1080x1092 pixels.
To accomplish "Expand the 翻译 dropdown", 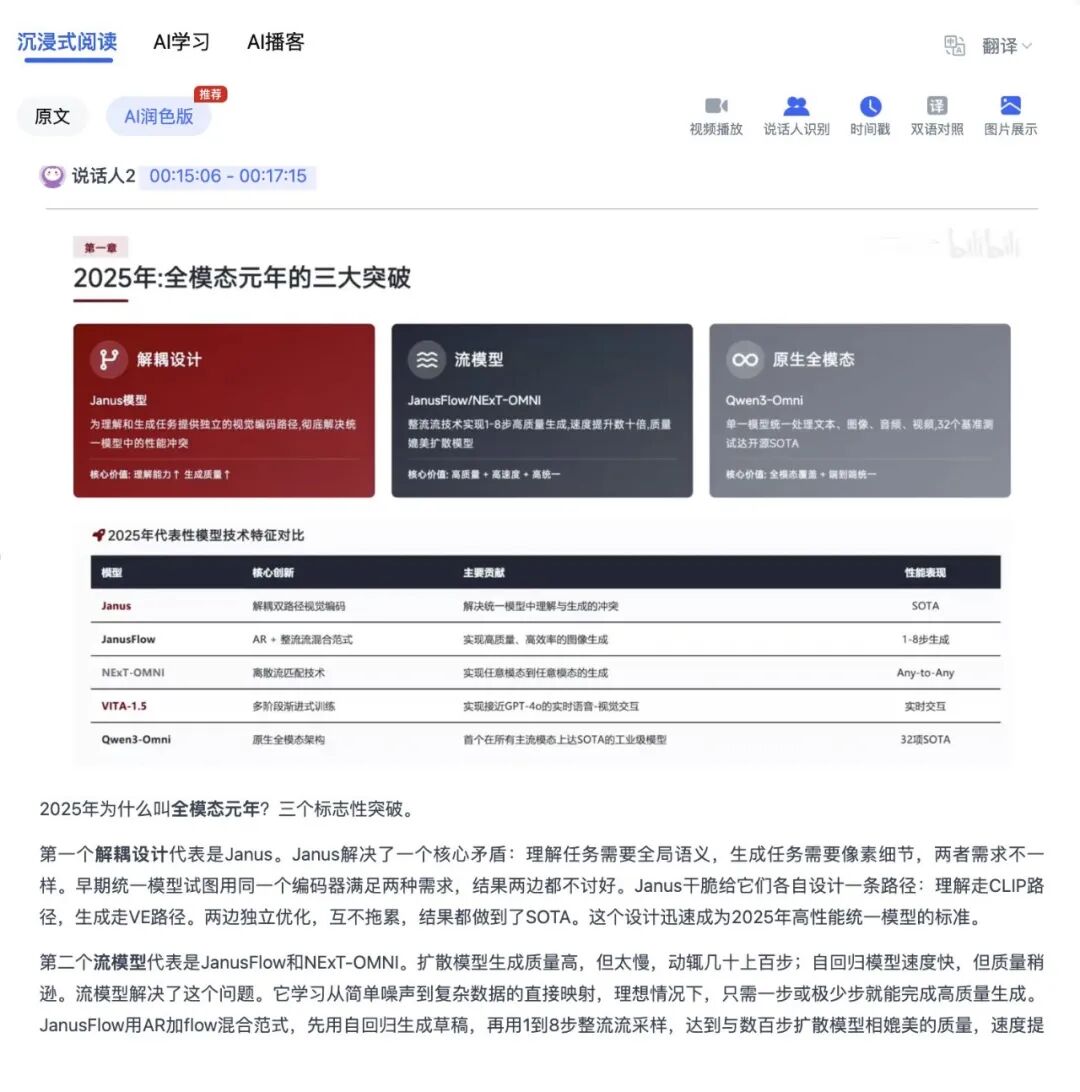I will click(x=1006, y=46).
